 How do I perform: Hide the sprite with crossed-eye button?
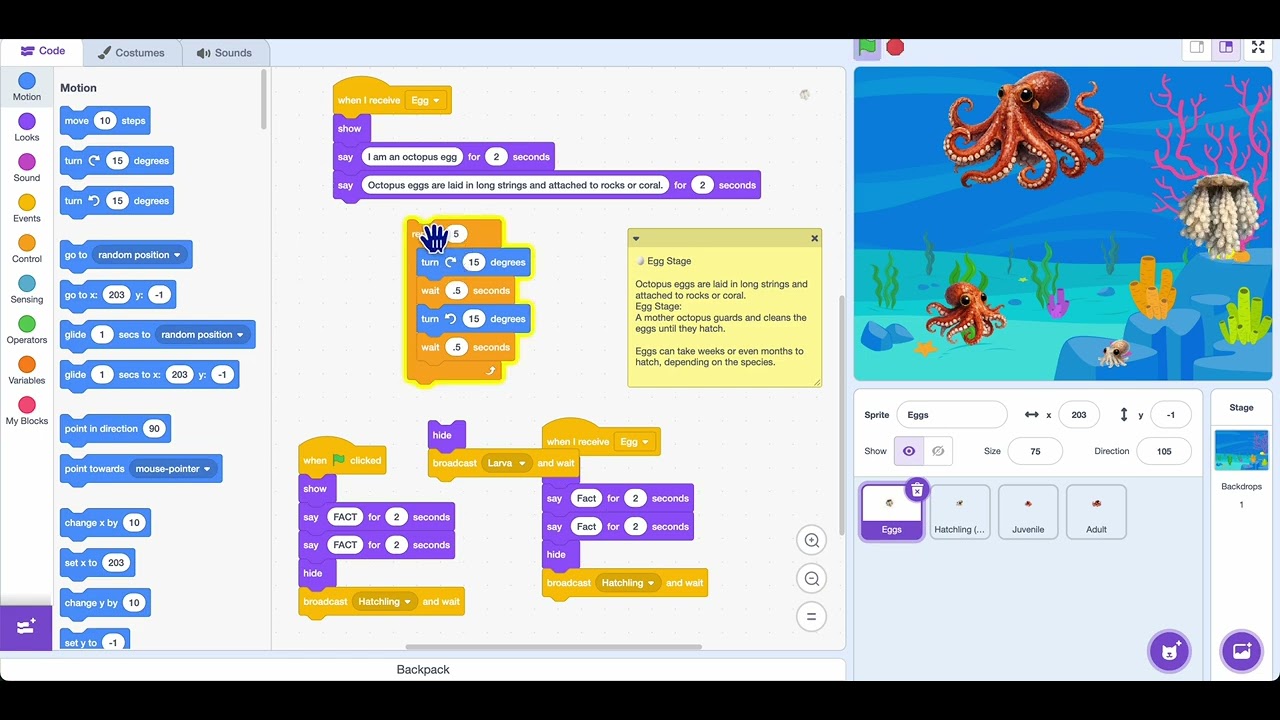pos(938,451)
